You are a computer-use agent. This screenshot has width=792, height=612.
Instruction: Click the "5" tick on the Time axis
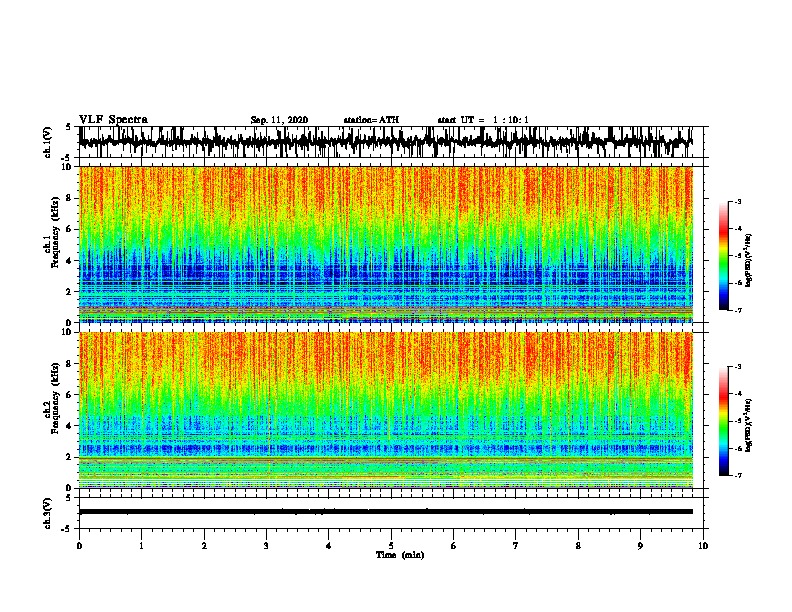click(x=391, y=546)
